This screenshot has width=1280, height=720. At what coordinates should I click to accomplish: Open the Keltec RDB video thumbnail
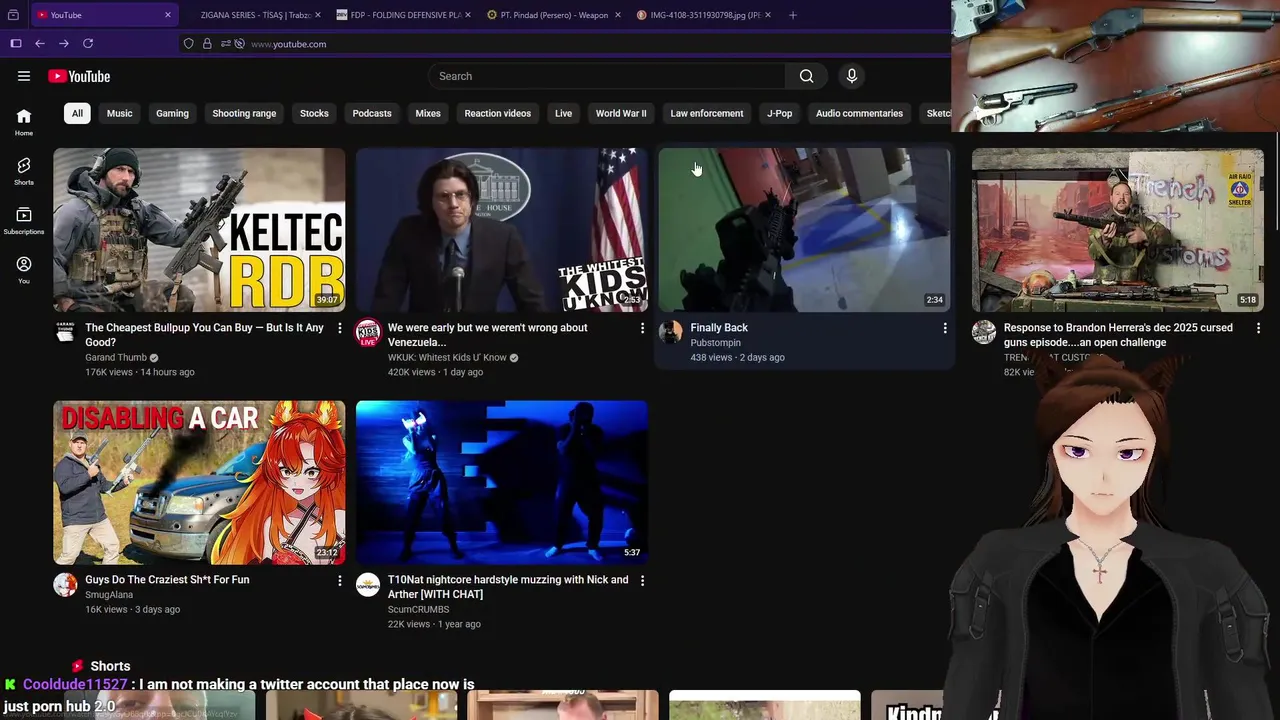pos(199,230)
